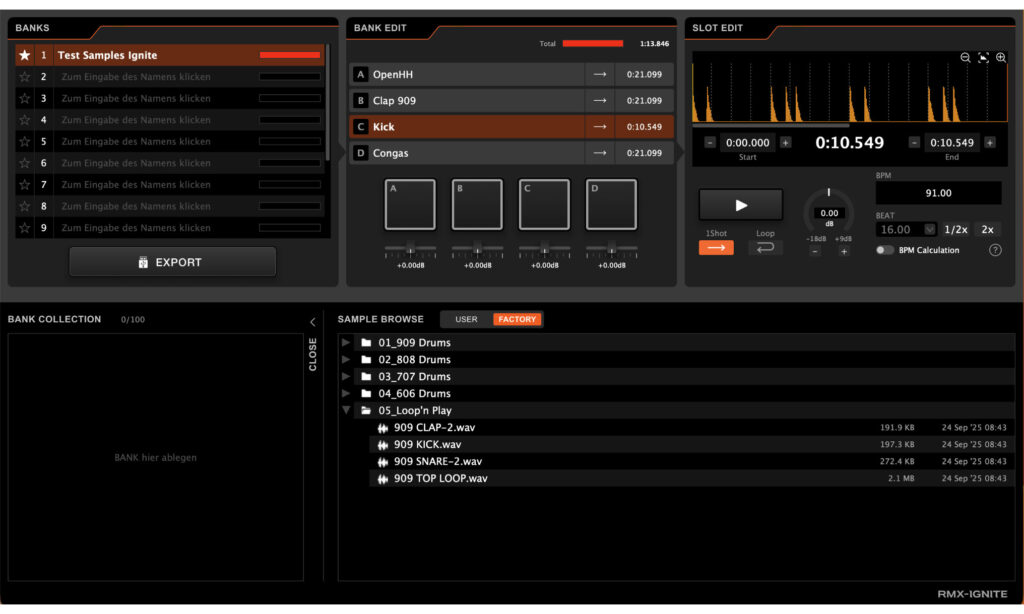This screenshot has width=1024, height=614.
Task: Star bank 2 as a favorite
Action: click(24, 76)
